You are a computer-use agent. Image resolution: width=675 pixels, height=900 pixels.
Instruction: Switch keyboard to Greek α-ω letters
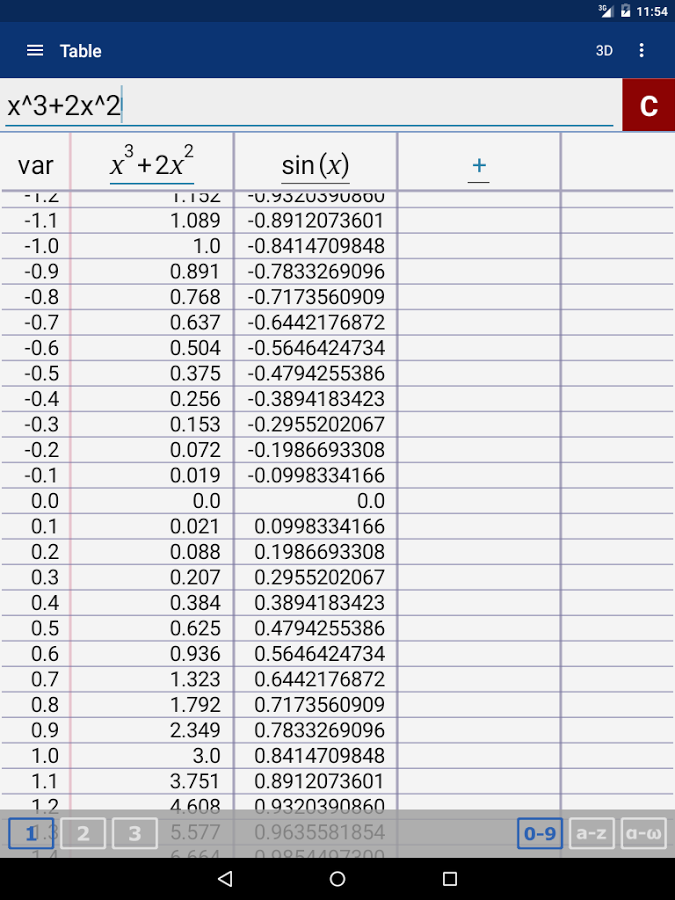643,833
